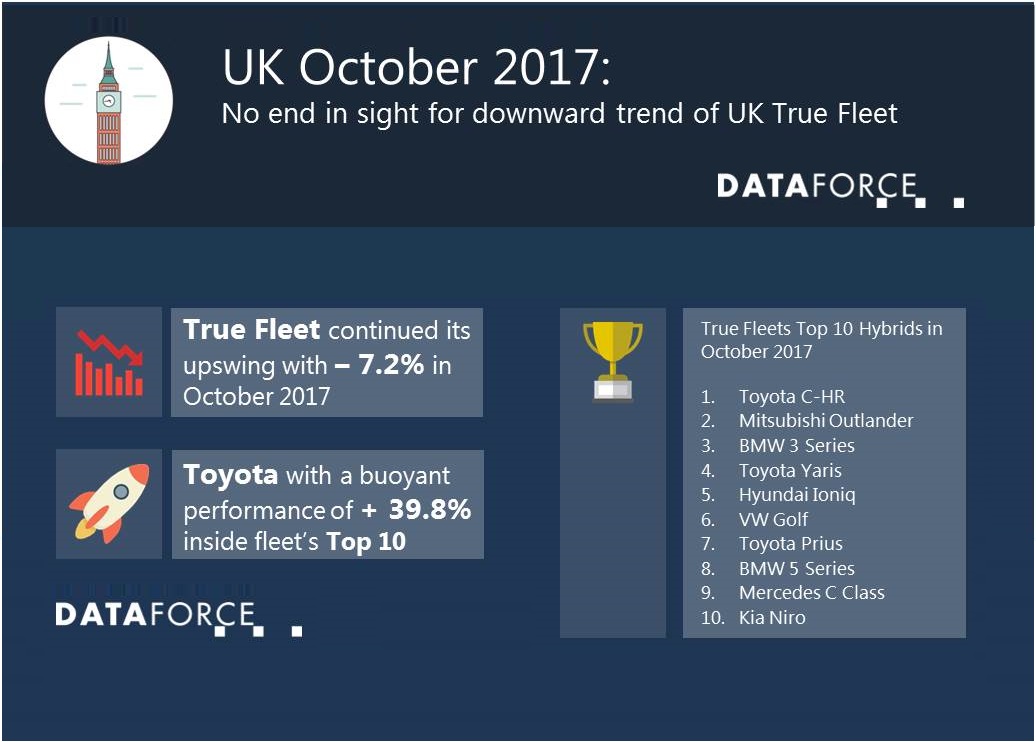Image resolution: width=1036 pixels, height=742 pixels.
Task: Select the 'True Fleets Top 10 Hybrids' heading
Action: [x=821, y=340]
